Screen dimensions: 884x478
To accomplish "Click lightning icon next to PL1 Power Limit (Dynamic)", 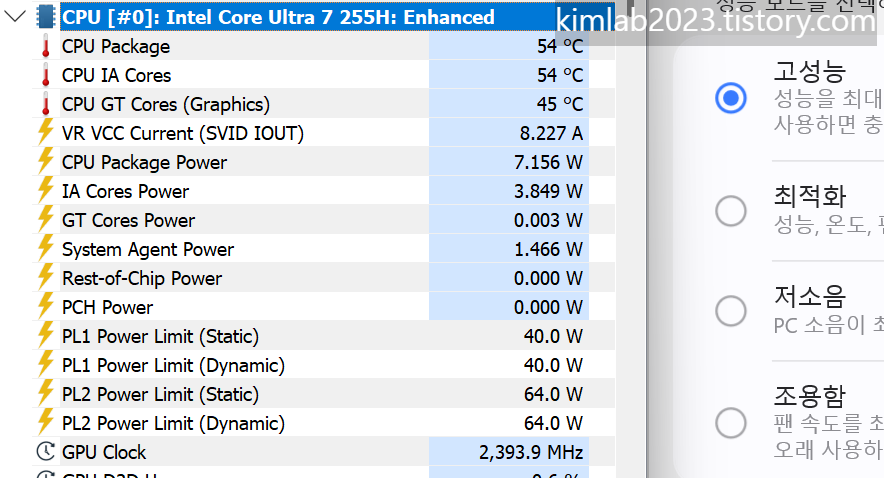I will click(x=46, y=365).
